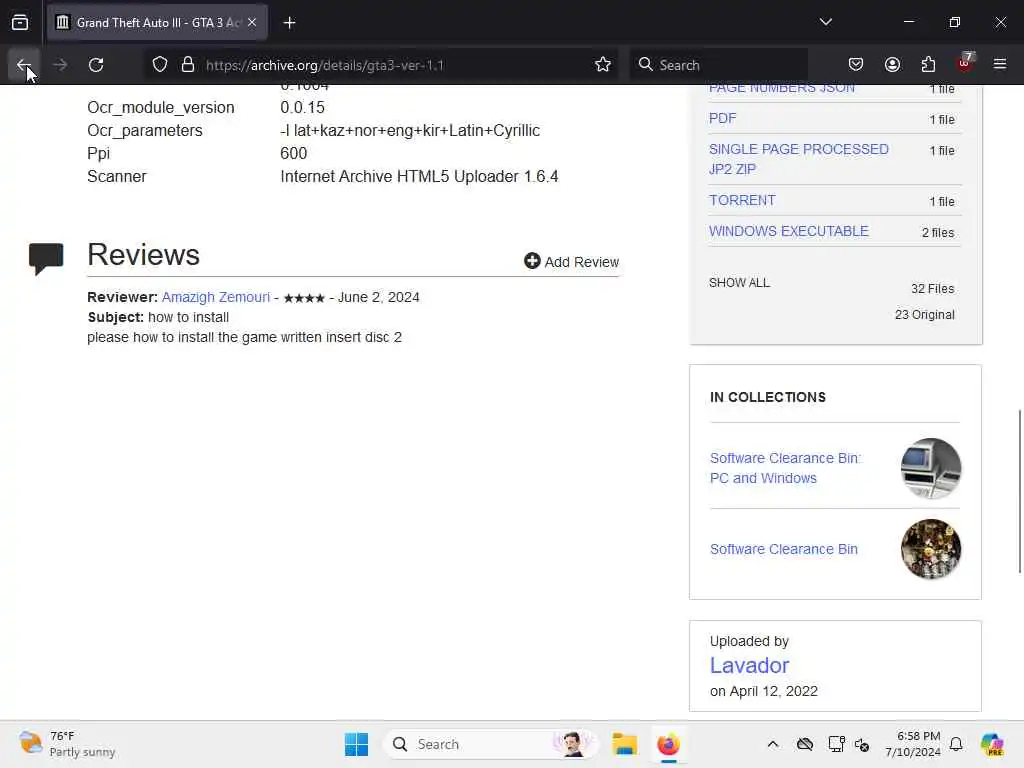Open the notifications bell icon
This screenshot has height=768, width=1024.
[x=956, y=744]
